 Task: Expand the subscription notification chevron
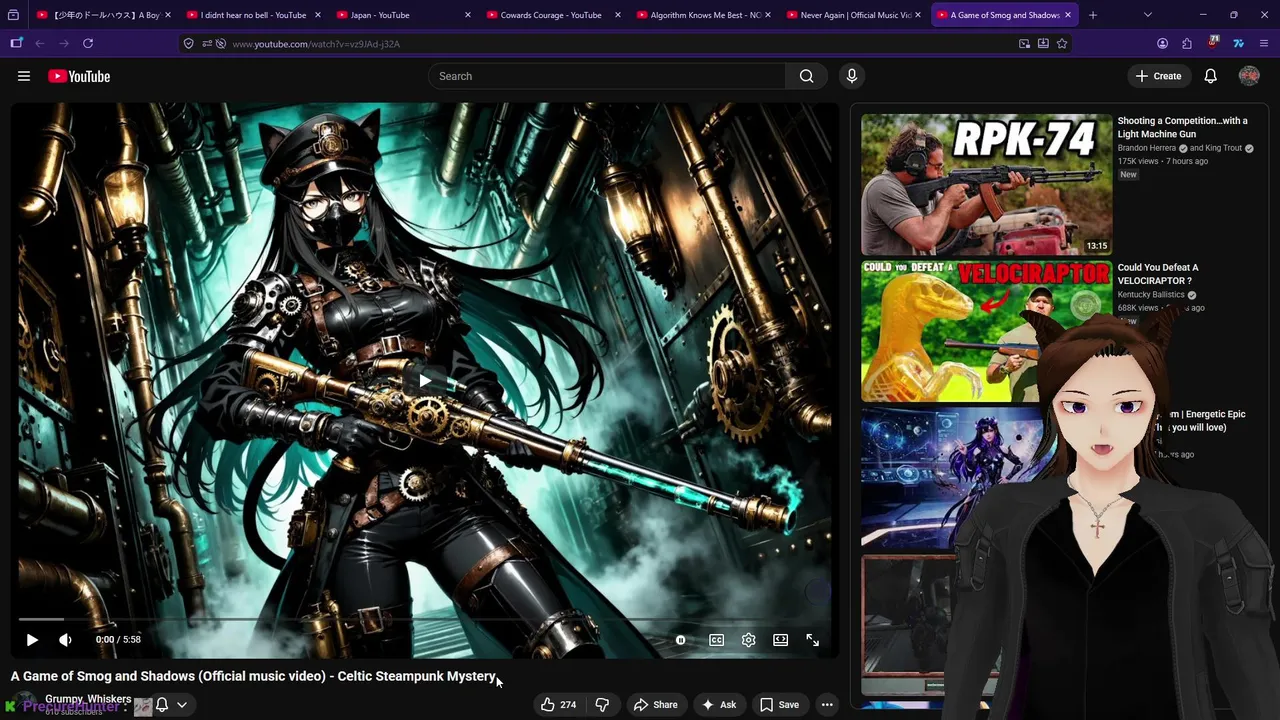click(182, 705)
